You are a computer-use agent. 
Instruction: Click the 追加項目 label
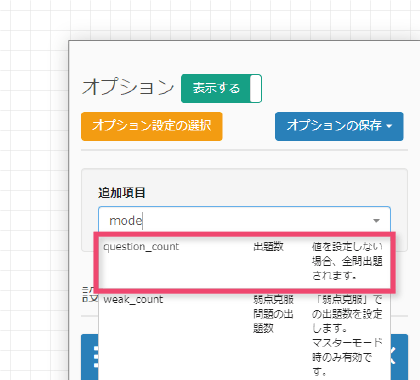(x=122, y=193)
